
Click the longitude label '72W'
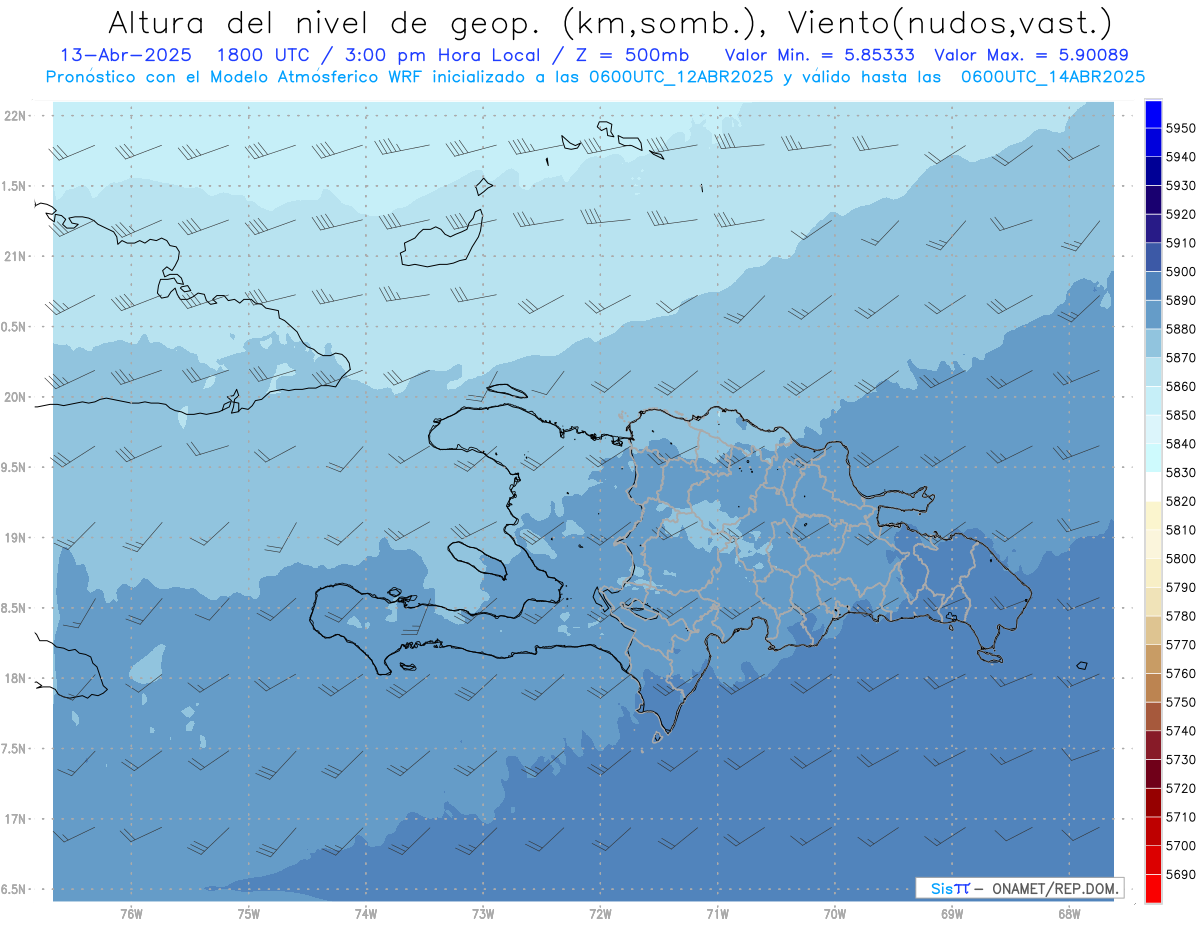click(600, 913)
